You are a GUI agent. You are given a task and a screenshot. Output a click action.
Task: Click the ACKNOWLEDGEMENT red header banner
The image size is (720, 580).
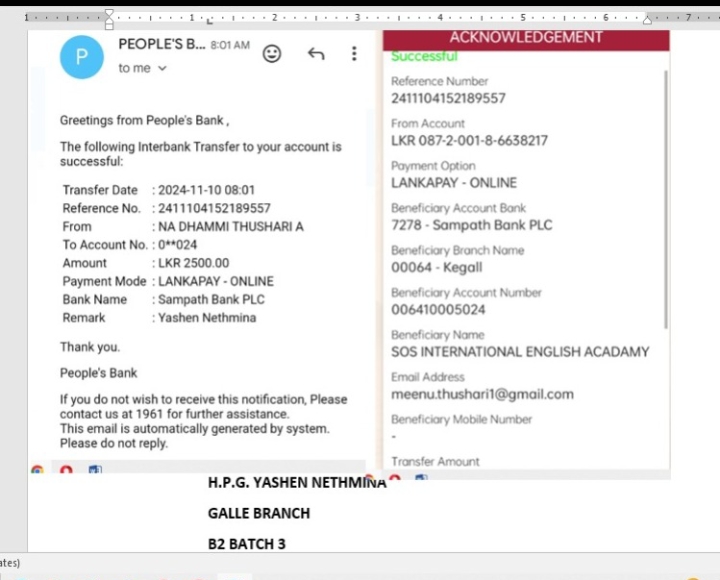tap(526, 39)
